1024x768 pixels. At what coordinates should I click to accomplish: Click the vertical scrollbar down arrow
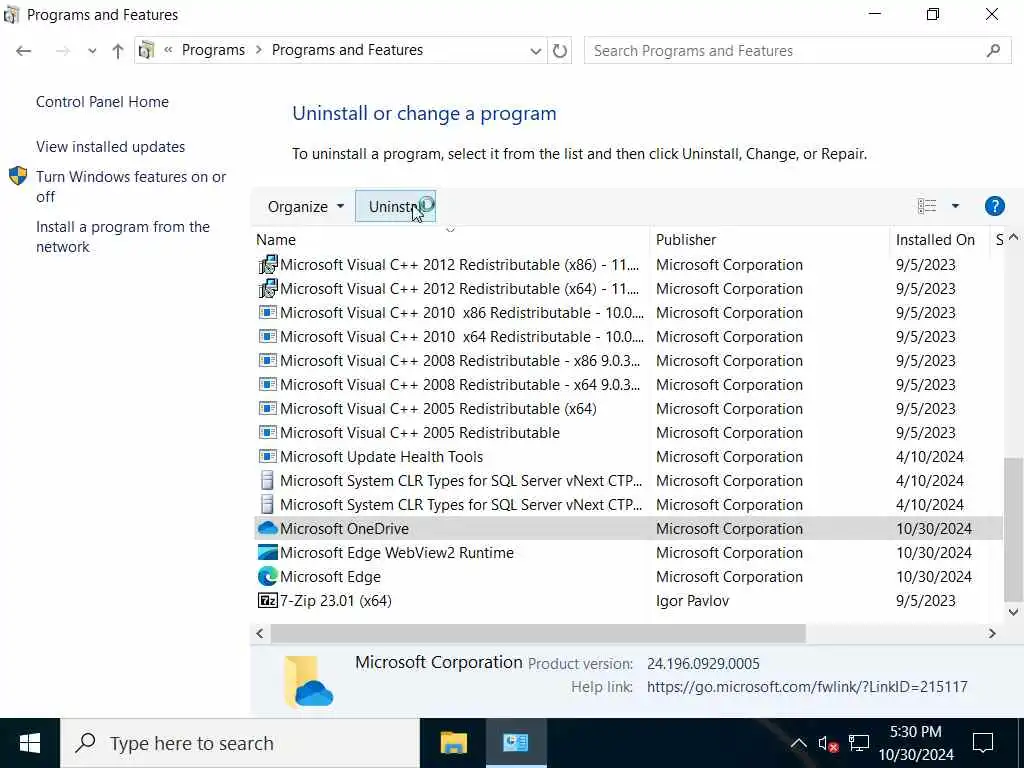[1013, 612]
